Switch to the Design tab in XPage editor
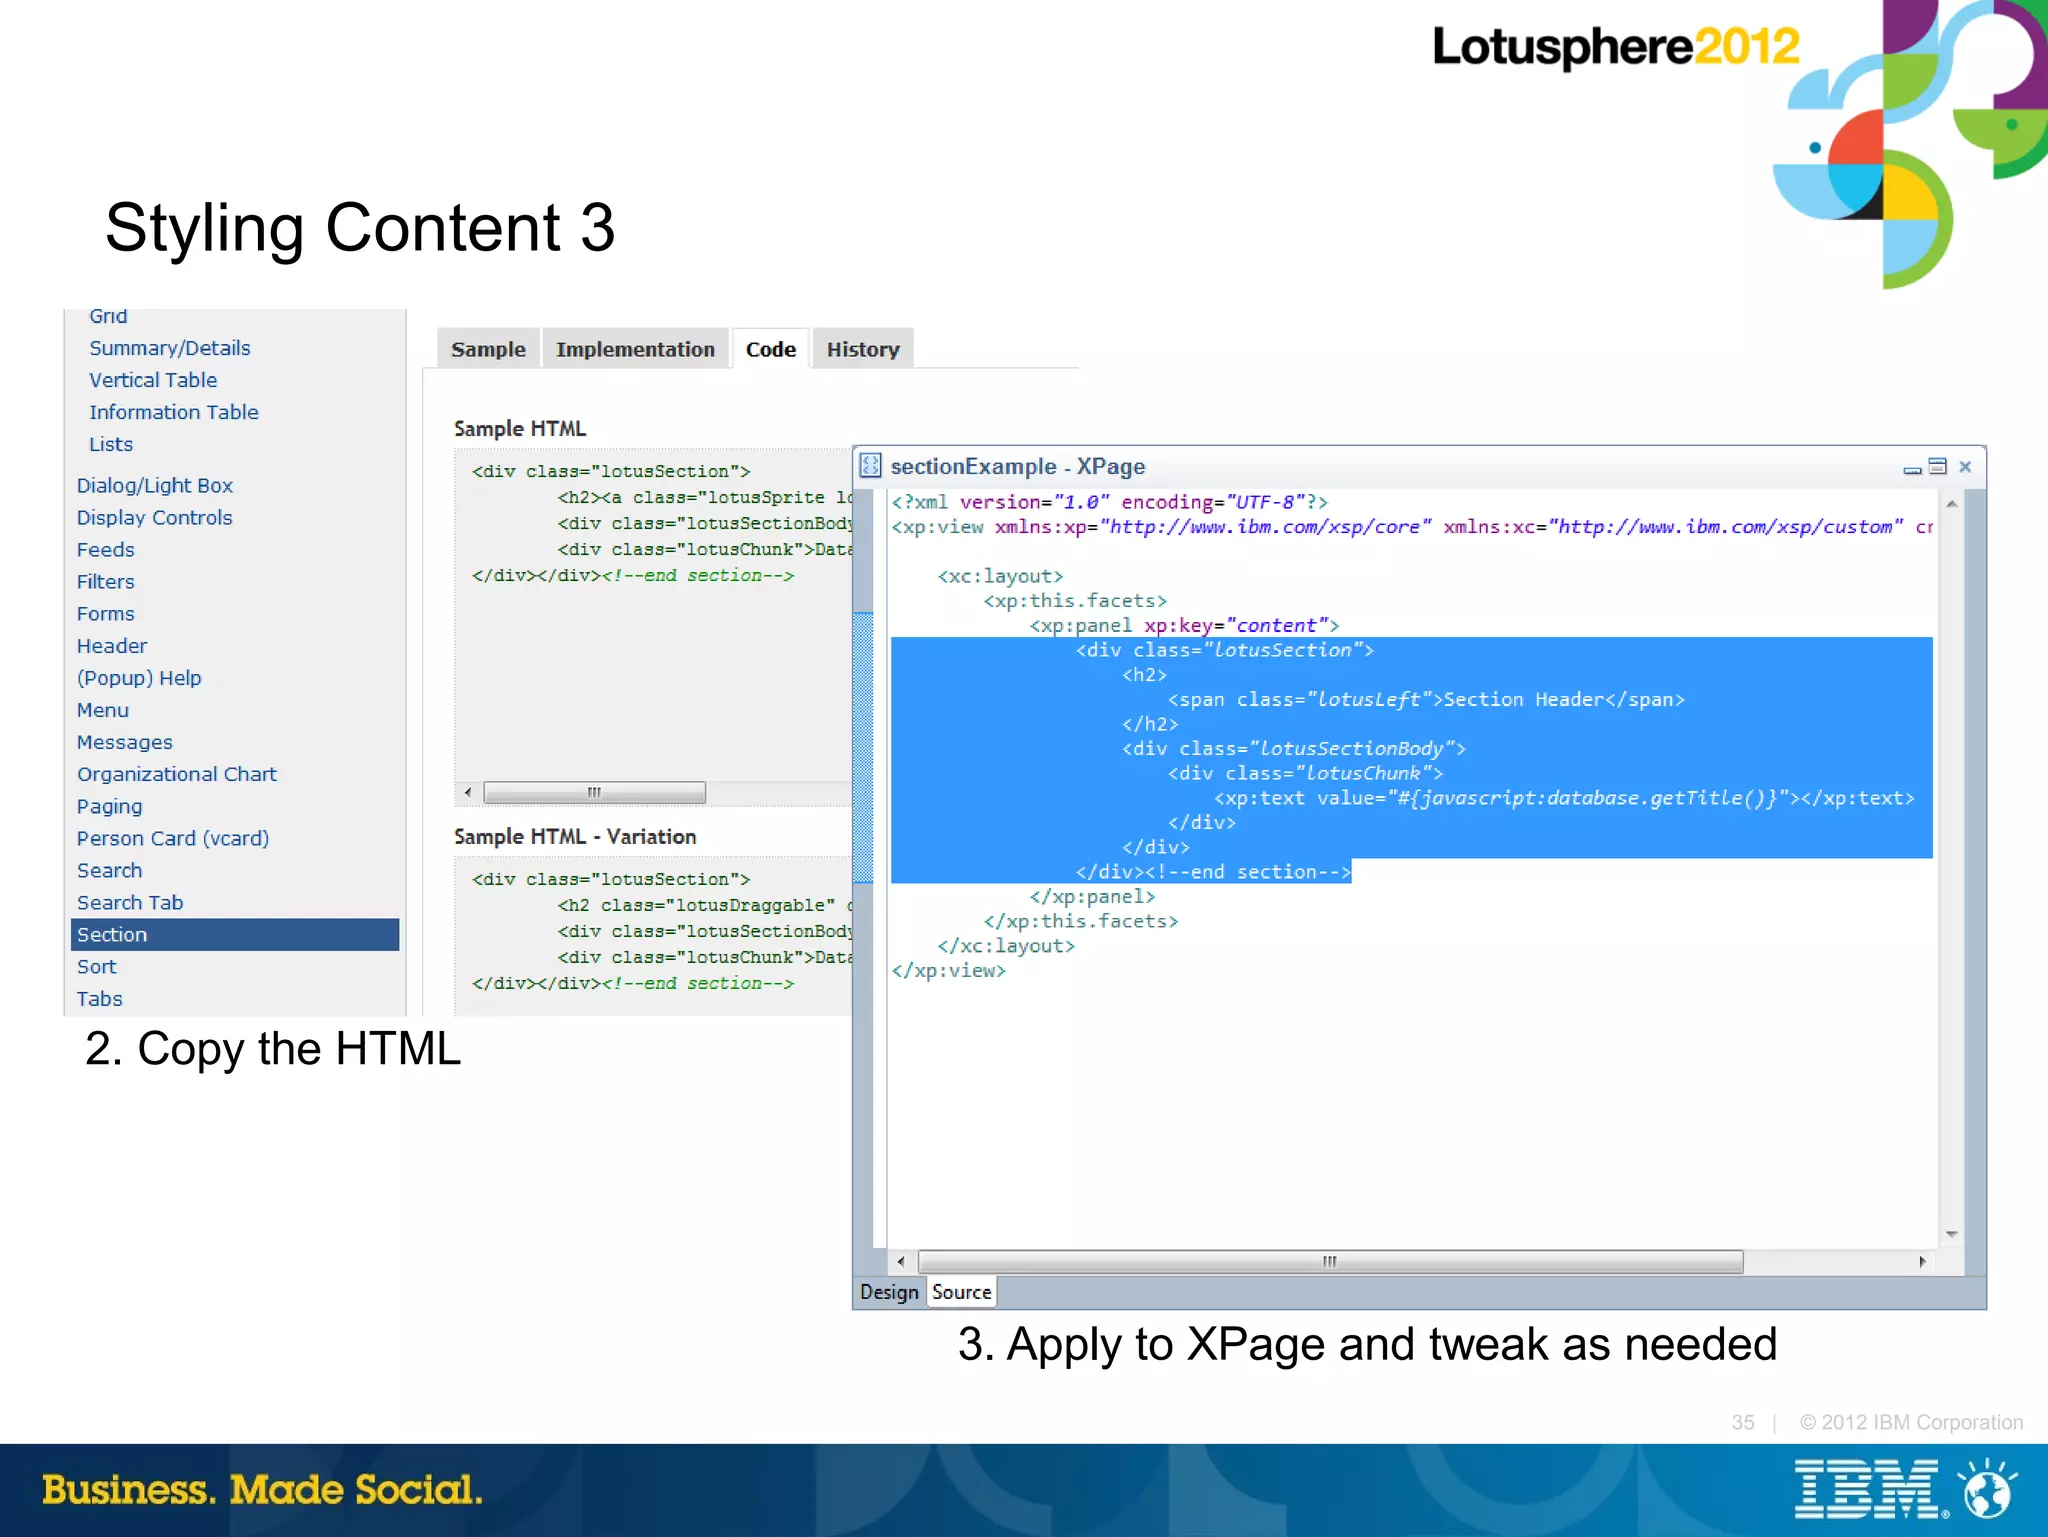 889,1292
